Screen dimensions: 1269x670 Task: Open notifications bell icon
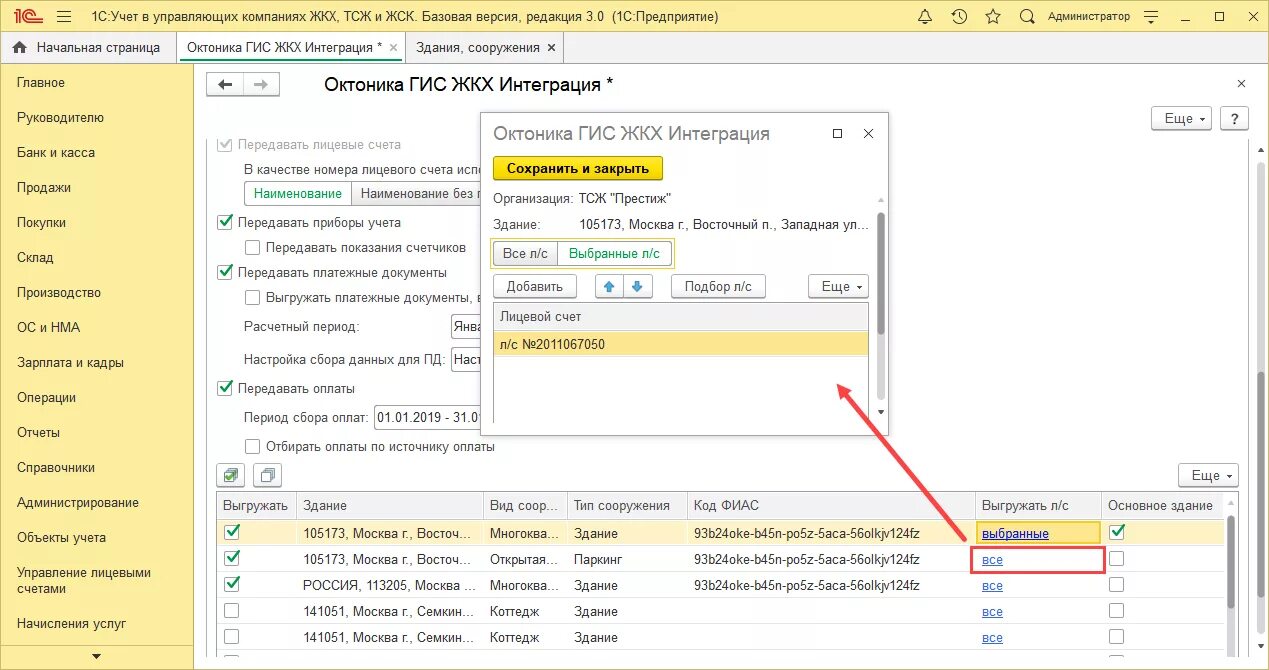point(926,17)
